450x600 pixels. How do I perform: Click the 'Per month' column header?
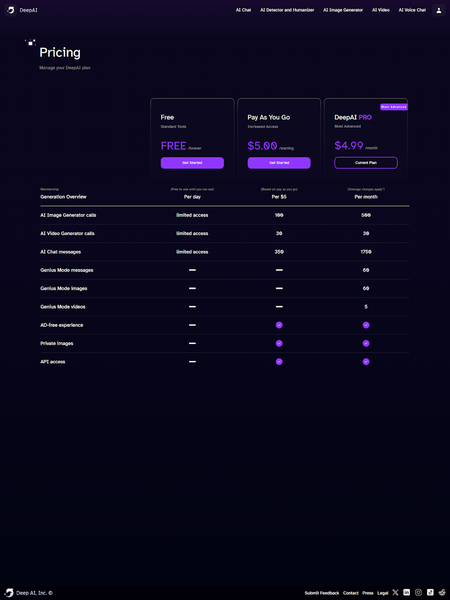coord(366,197)
